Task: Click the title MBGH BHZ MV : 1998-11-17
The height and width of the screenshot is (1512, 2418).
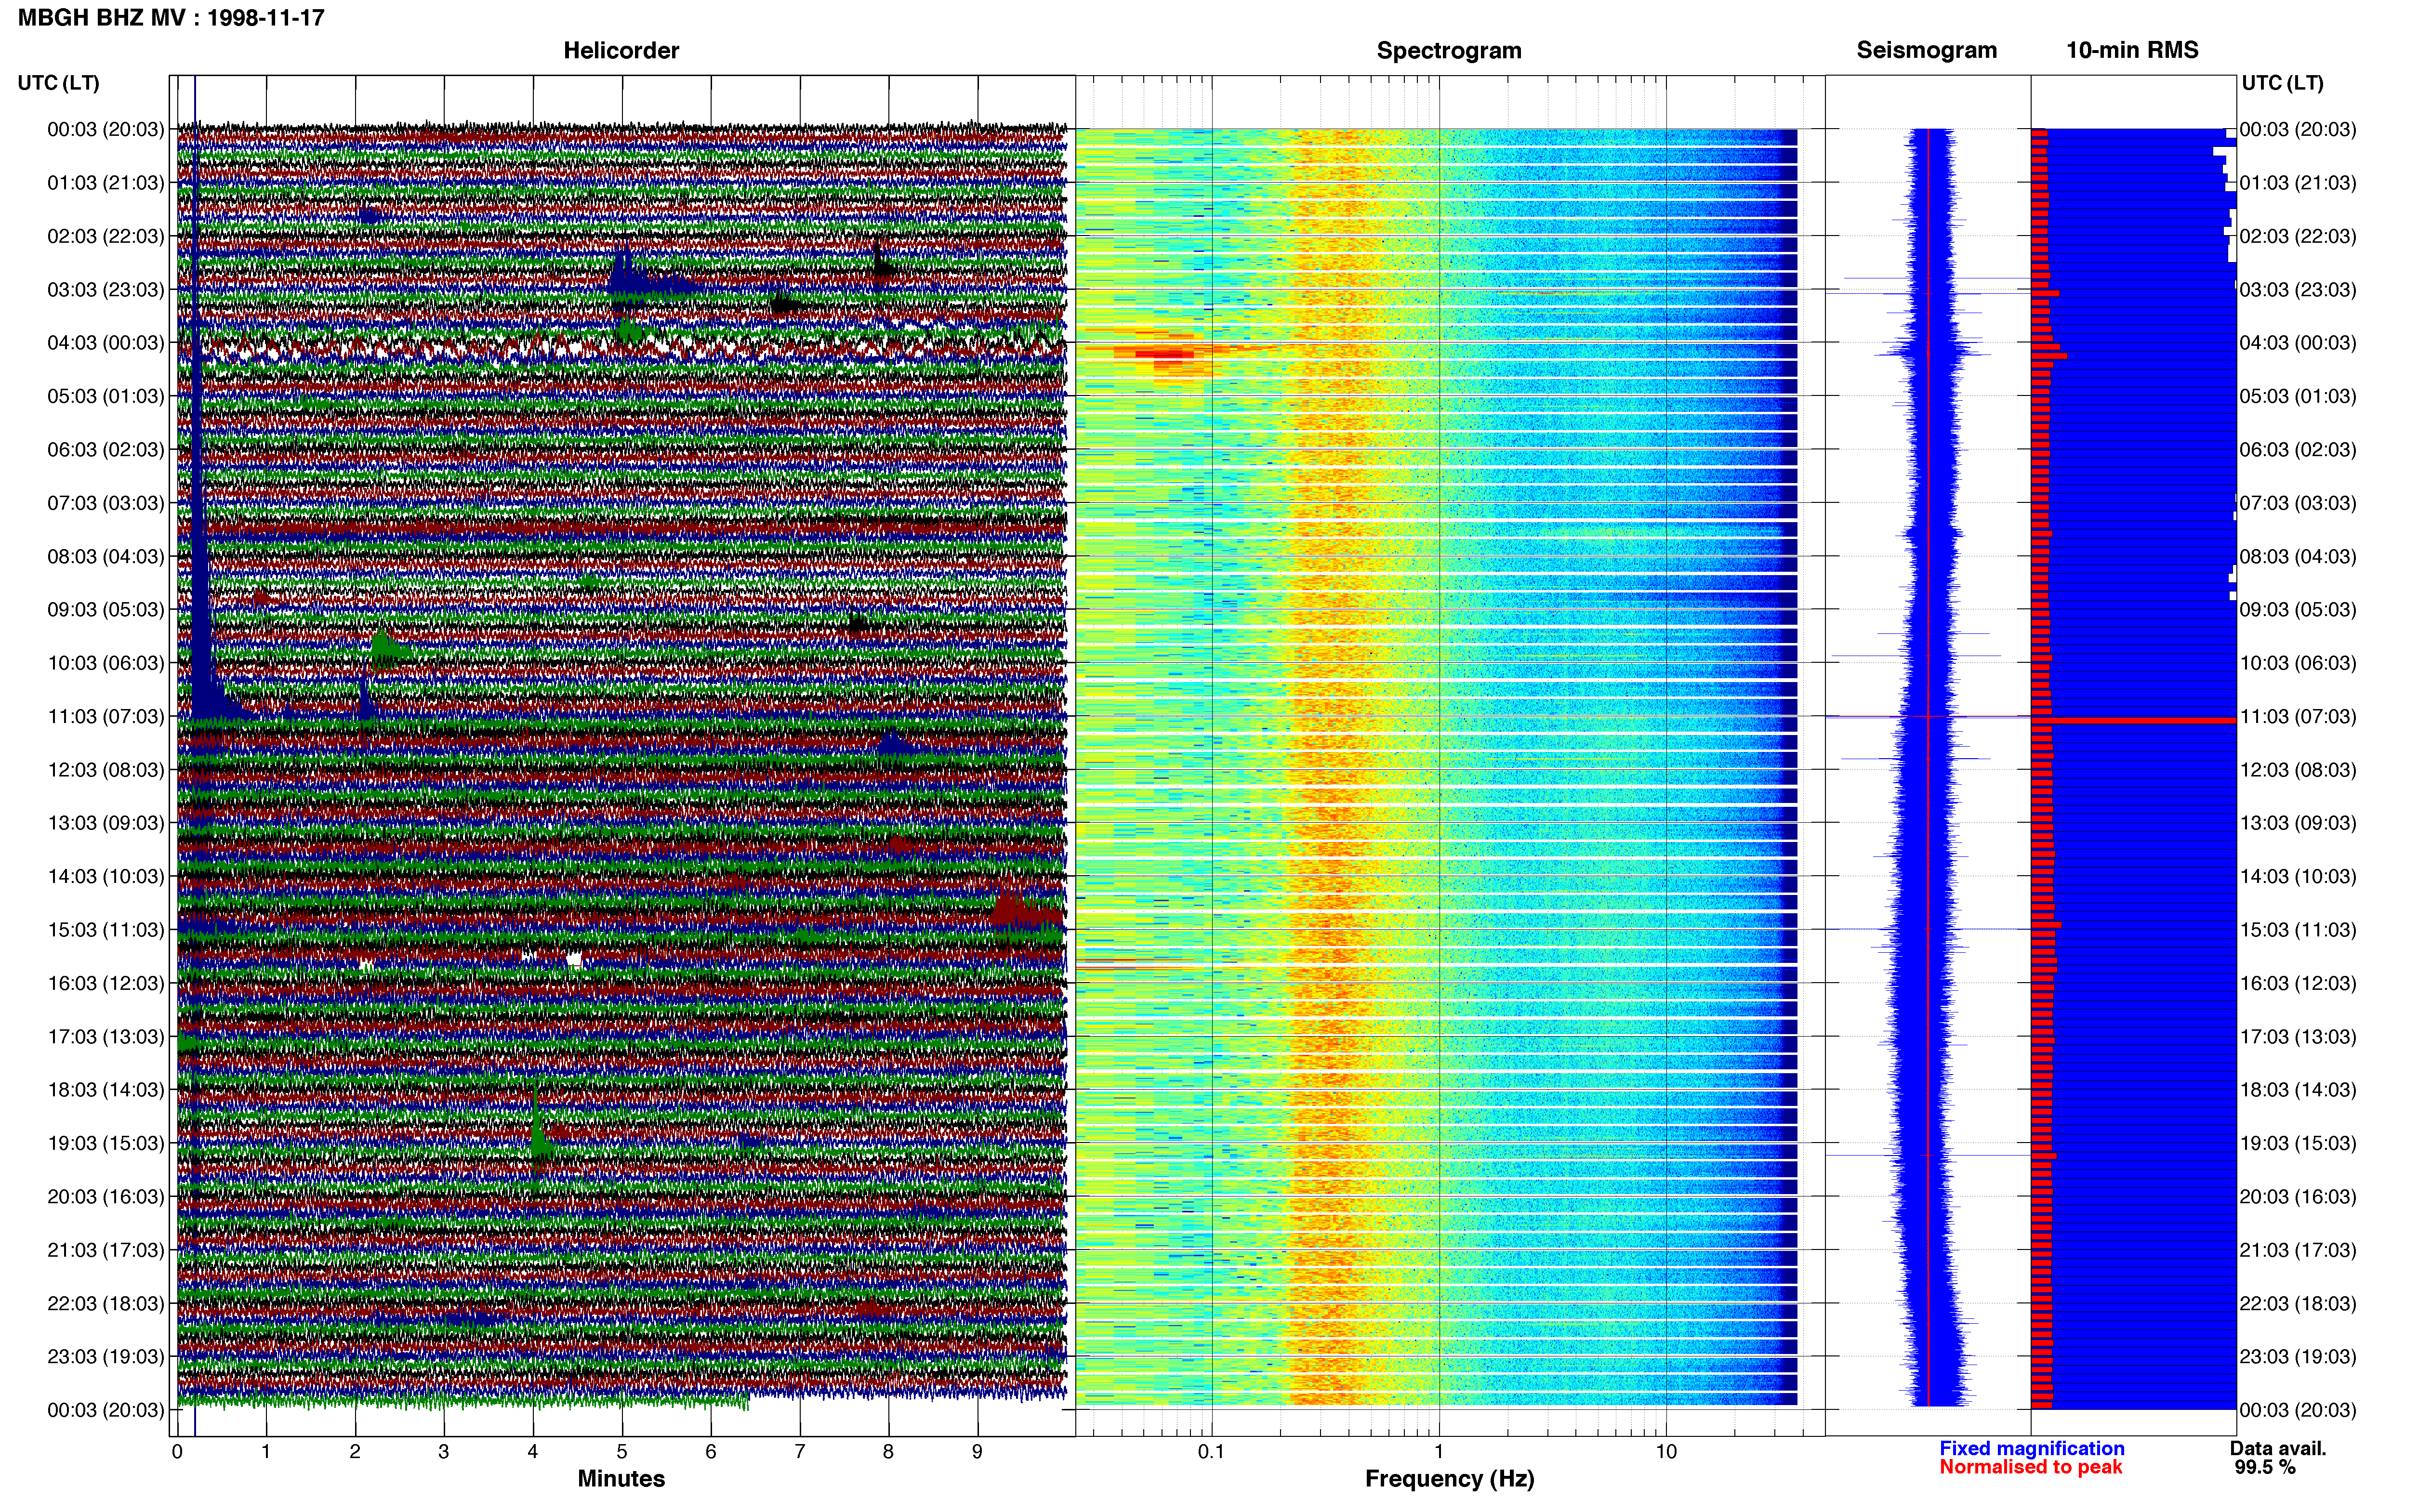Action: tap(171, 18)
